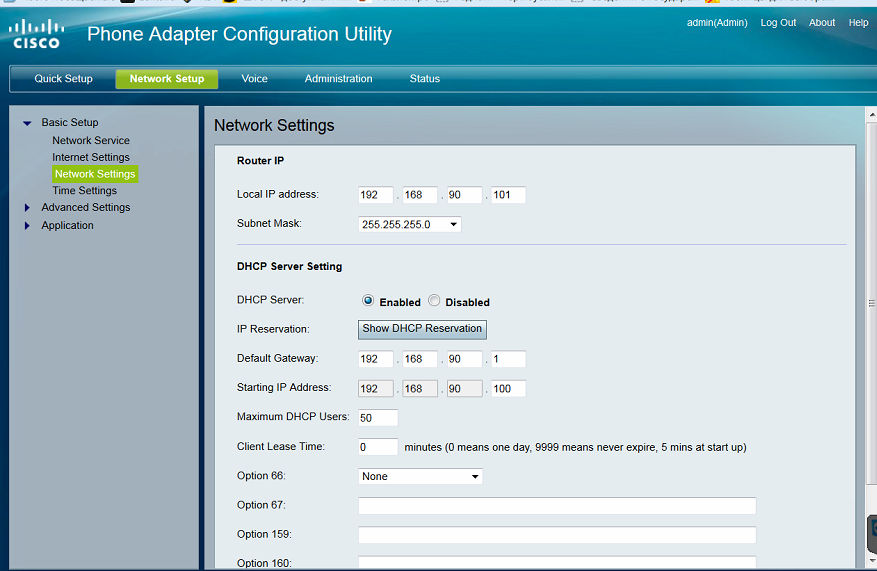Viewport: 877px width, 571px height.
Task: Select Basic Setup in sidebar
Action: coord(69,122)
